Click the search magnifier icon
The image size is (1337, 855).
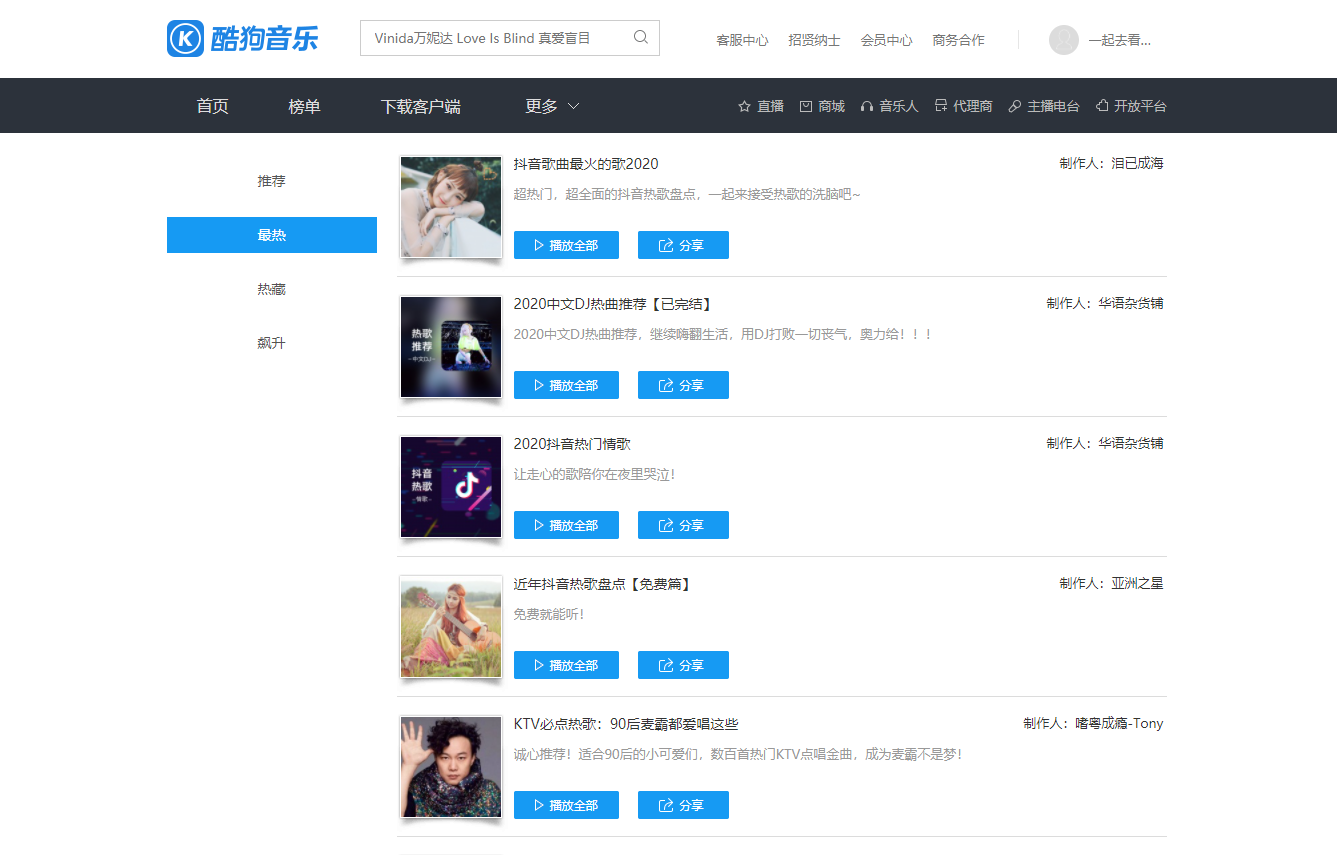coord(641,38)
